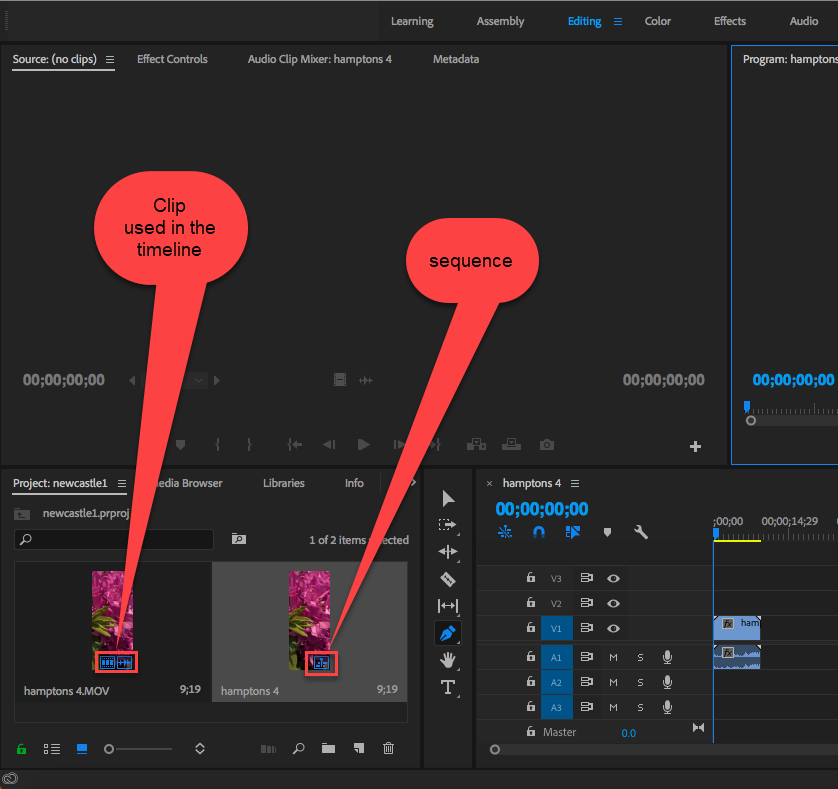Select the Slip tool

tap(448, 606)
